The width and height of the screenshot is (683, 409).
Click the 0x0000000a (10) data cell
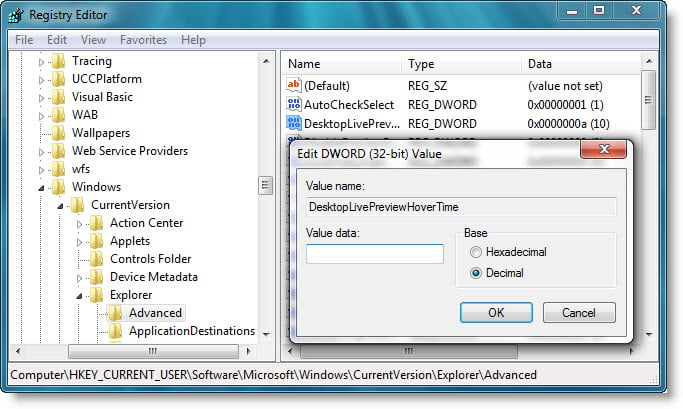[568, 124]
